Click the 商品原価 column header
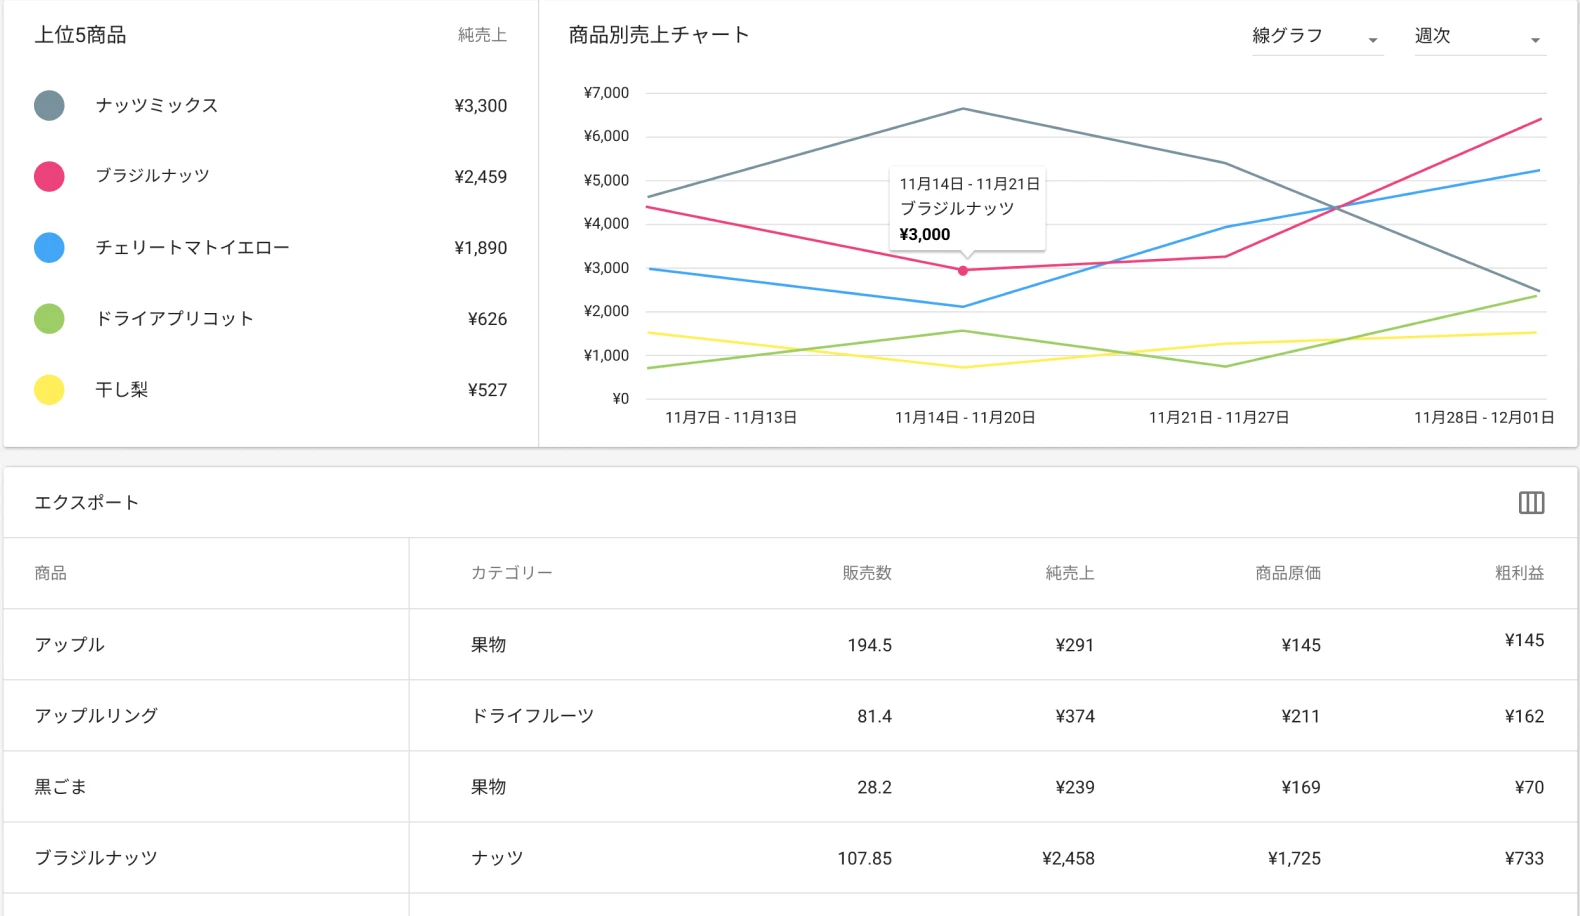The image size is (1580, 916). (1288, 573)
